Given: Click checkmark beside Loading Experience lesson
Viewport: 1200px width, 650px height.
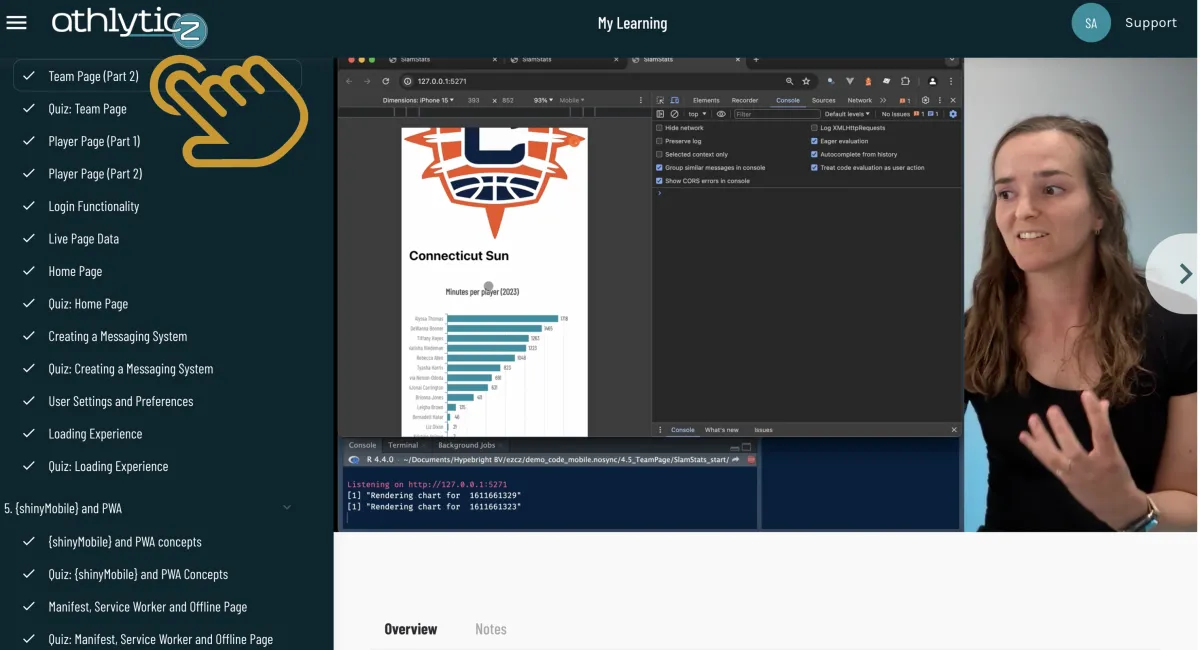Looking at the screenshot, I should coord(29,434).
